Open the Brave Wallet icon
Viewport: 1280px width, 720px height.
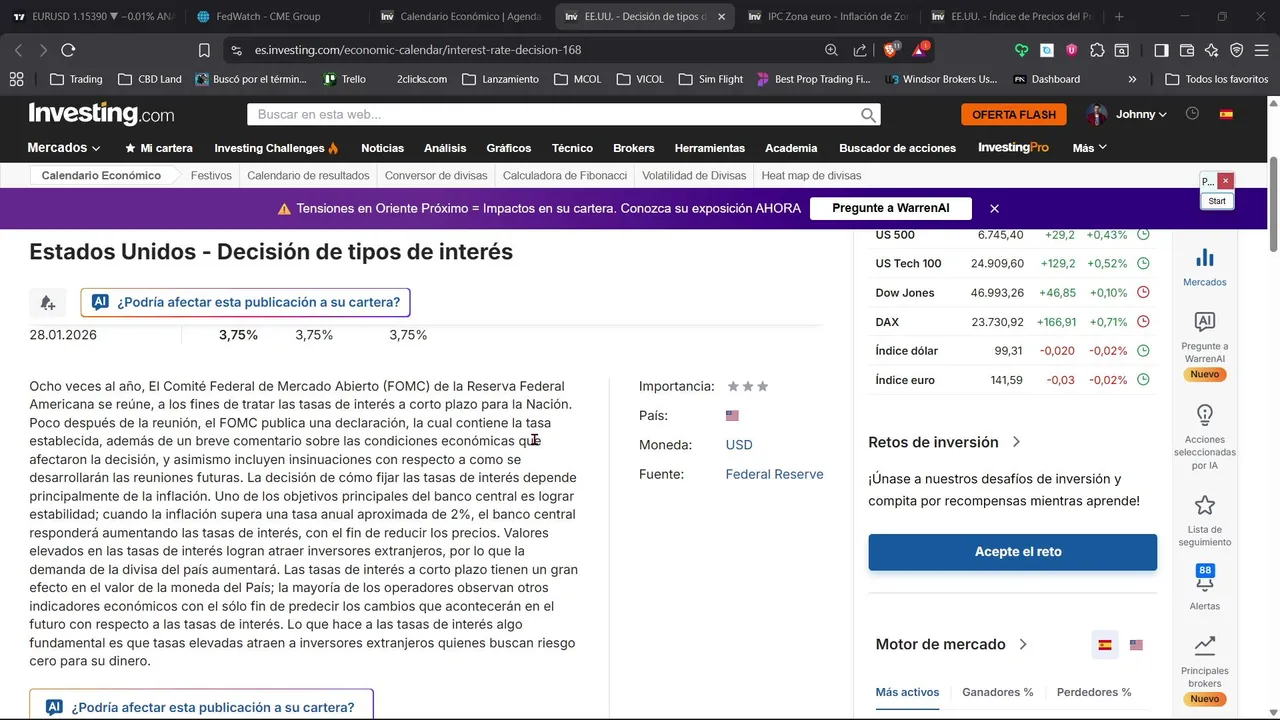click(x=1187, y=50)
